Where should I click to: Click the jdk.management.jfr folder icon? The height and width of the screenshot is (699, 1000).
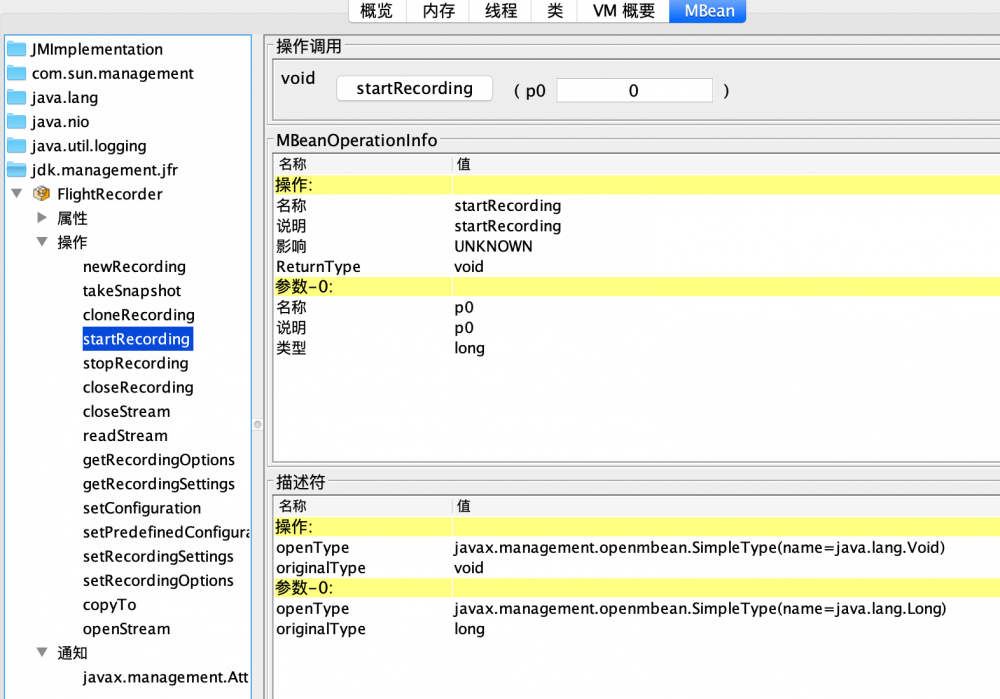[x=17, y=170]
